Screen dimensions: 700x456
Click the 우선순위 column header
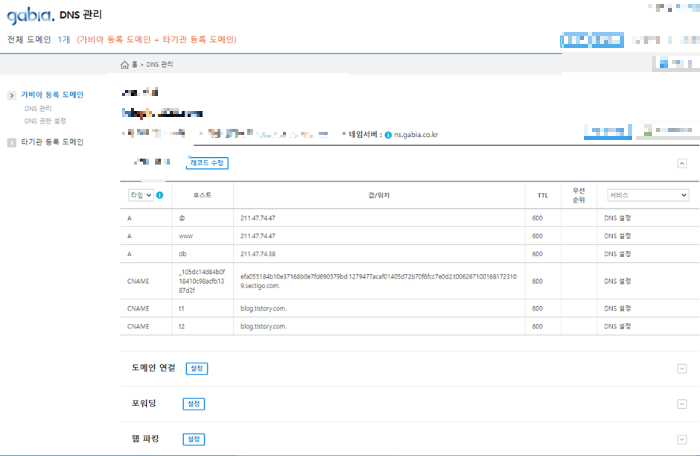point(579,195)
